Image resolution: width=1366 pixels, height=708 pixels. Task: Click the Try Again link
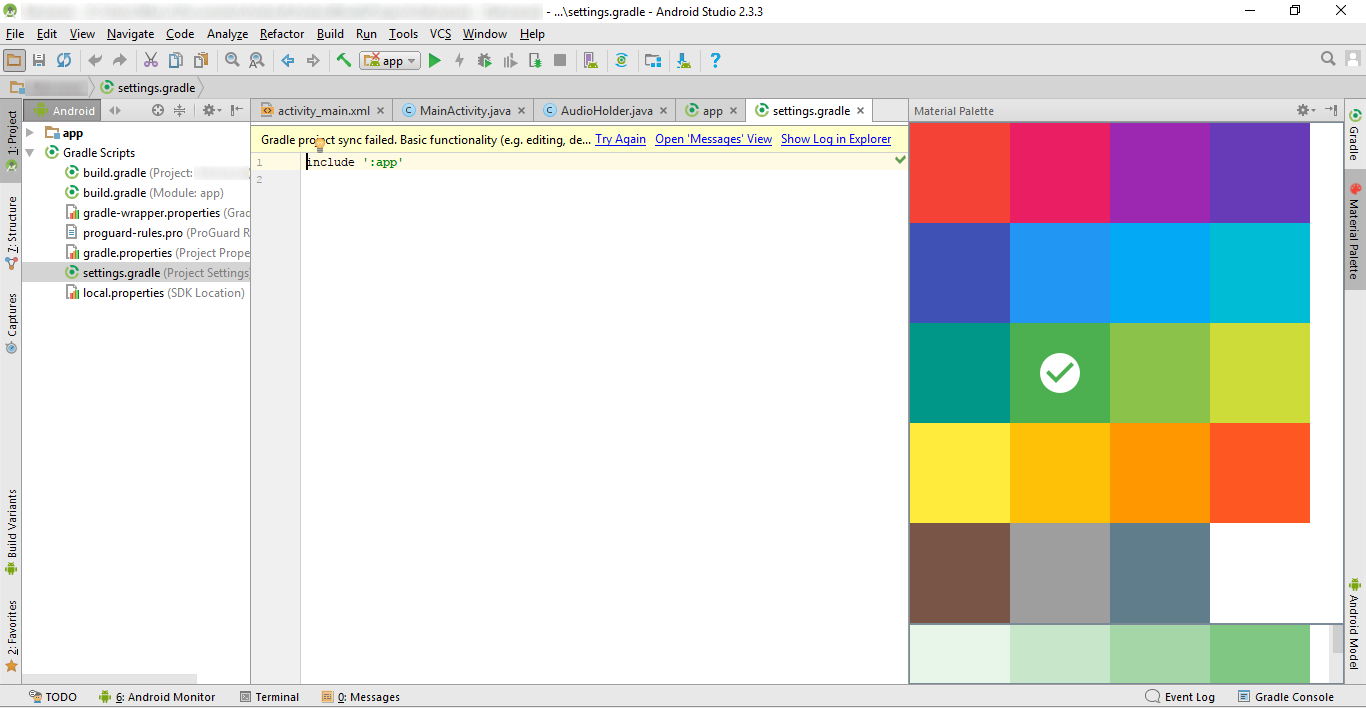point(620,139)
